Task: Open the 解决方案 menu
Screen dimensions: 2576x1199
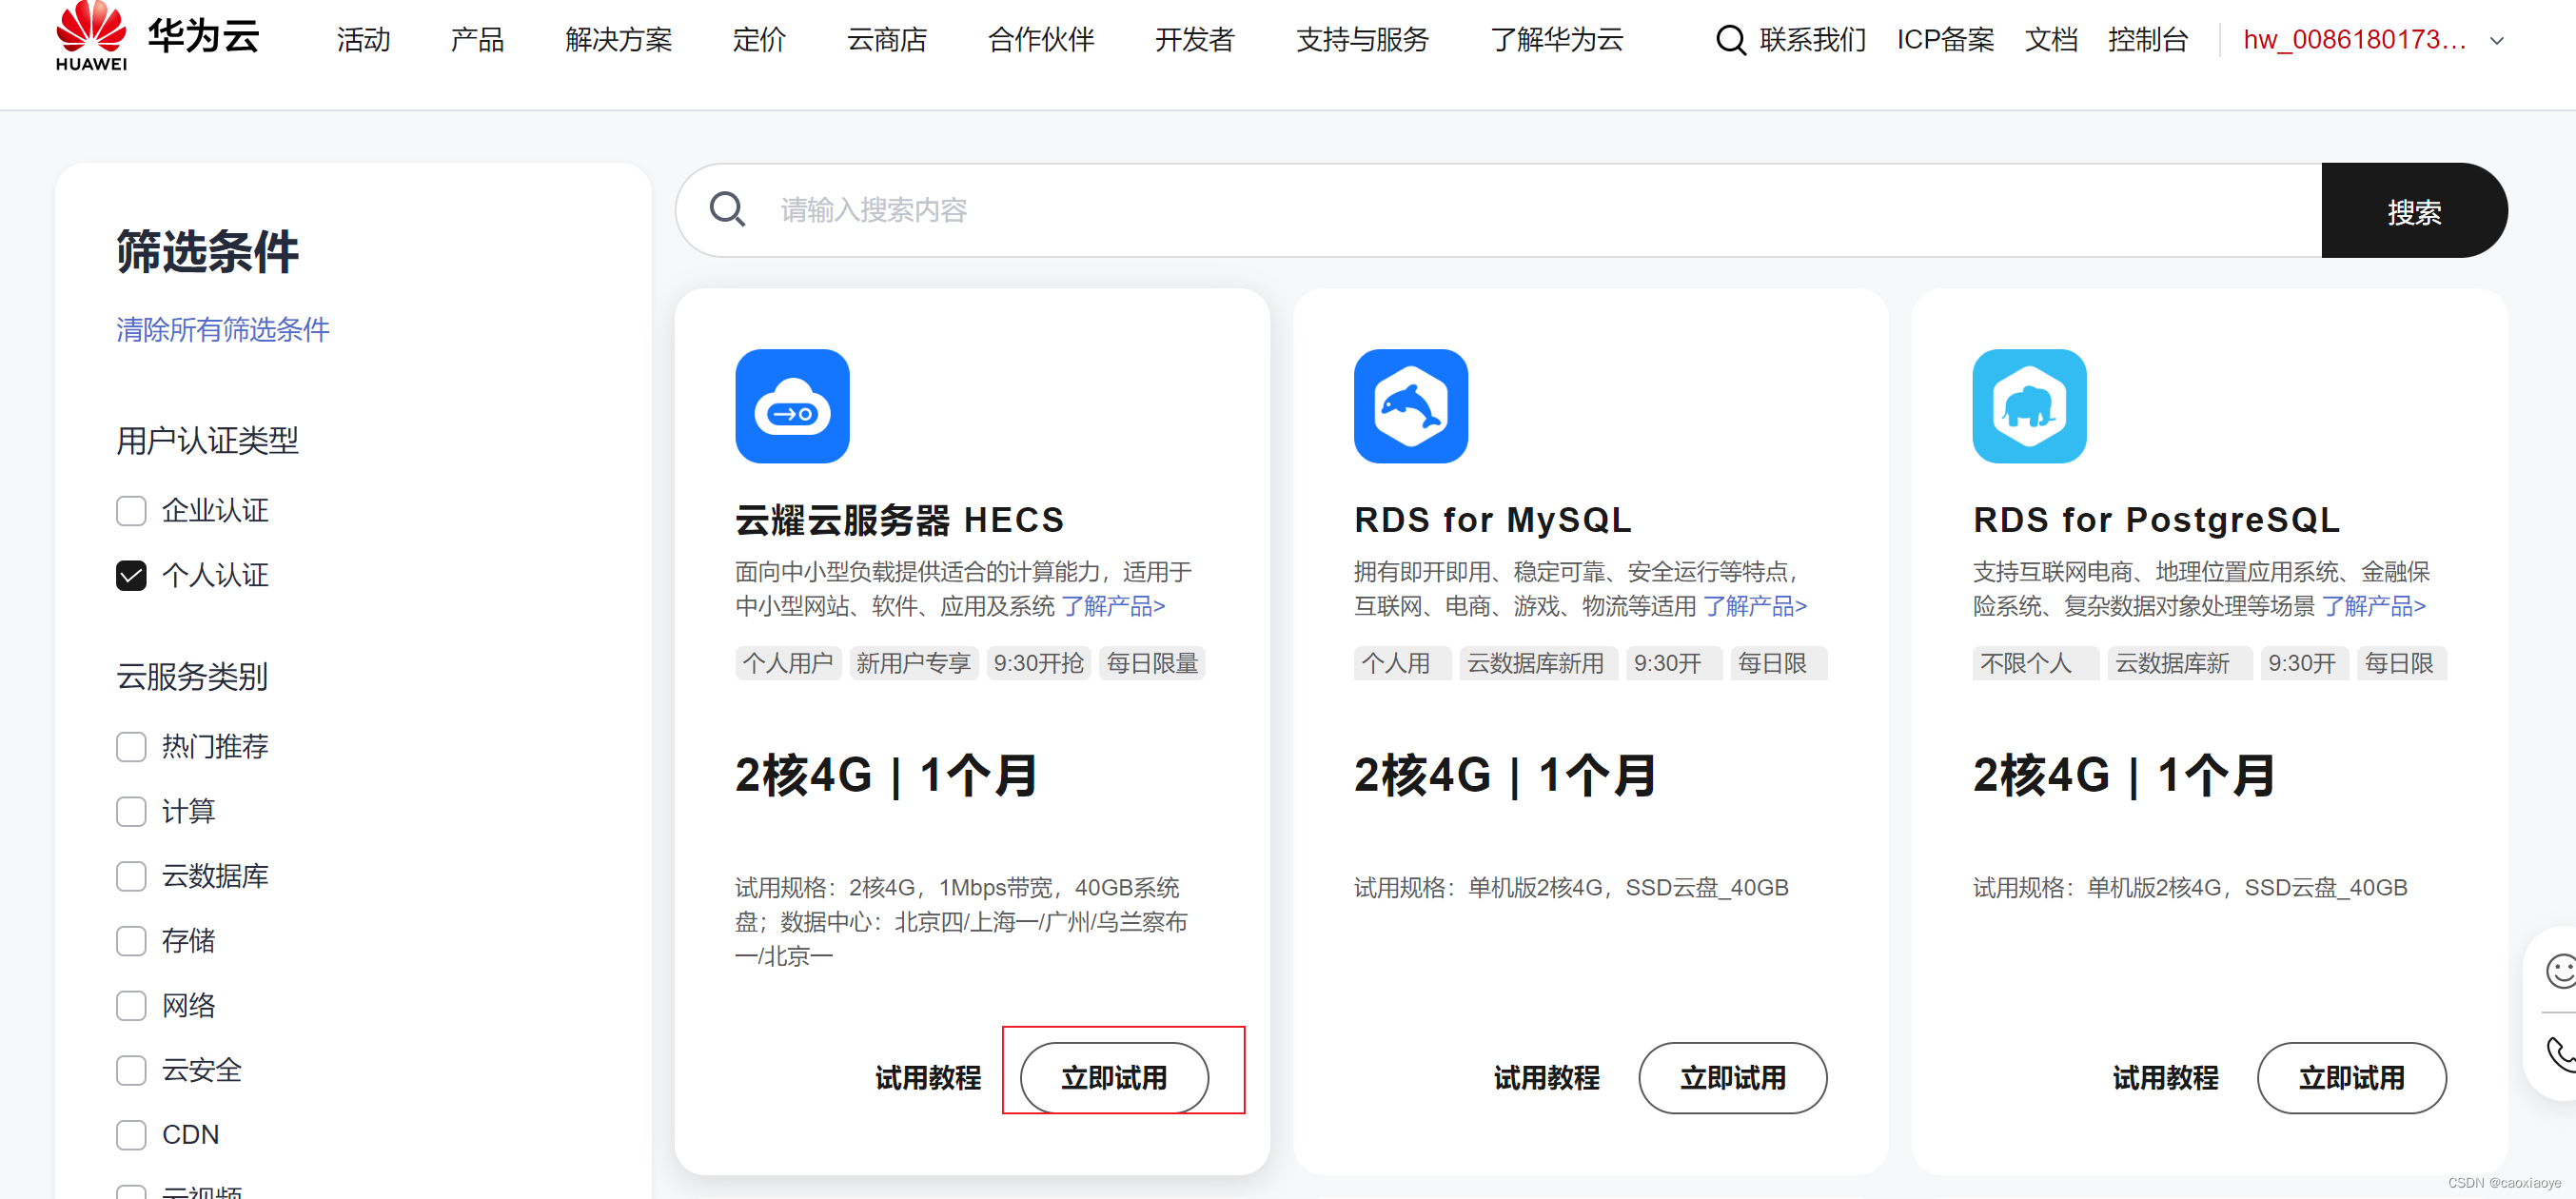Action: click(618, 40)
